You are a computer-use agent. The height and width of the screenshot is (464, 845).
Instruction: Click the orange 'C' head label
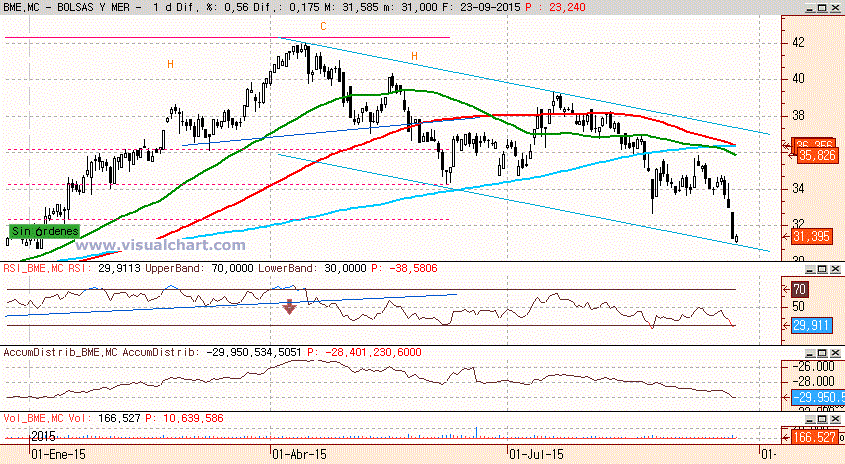click(323, 26)
